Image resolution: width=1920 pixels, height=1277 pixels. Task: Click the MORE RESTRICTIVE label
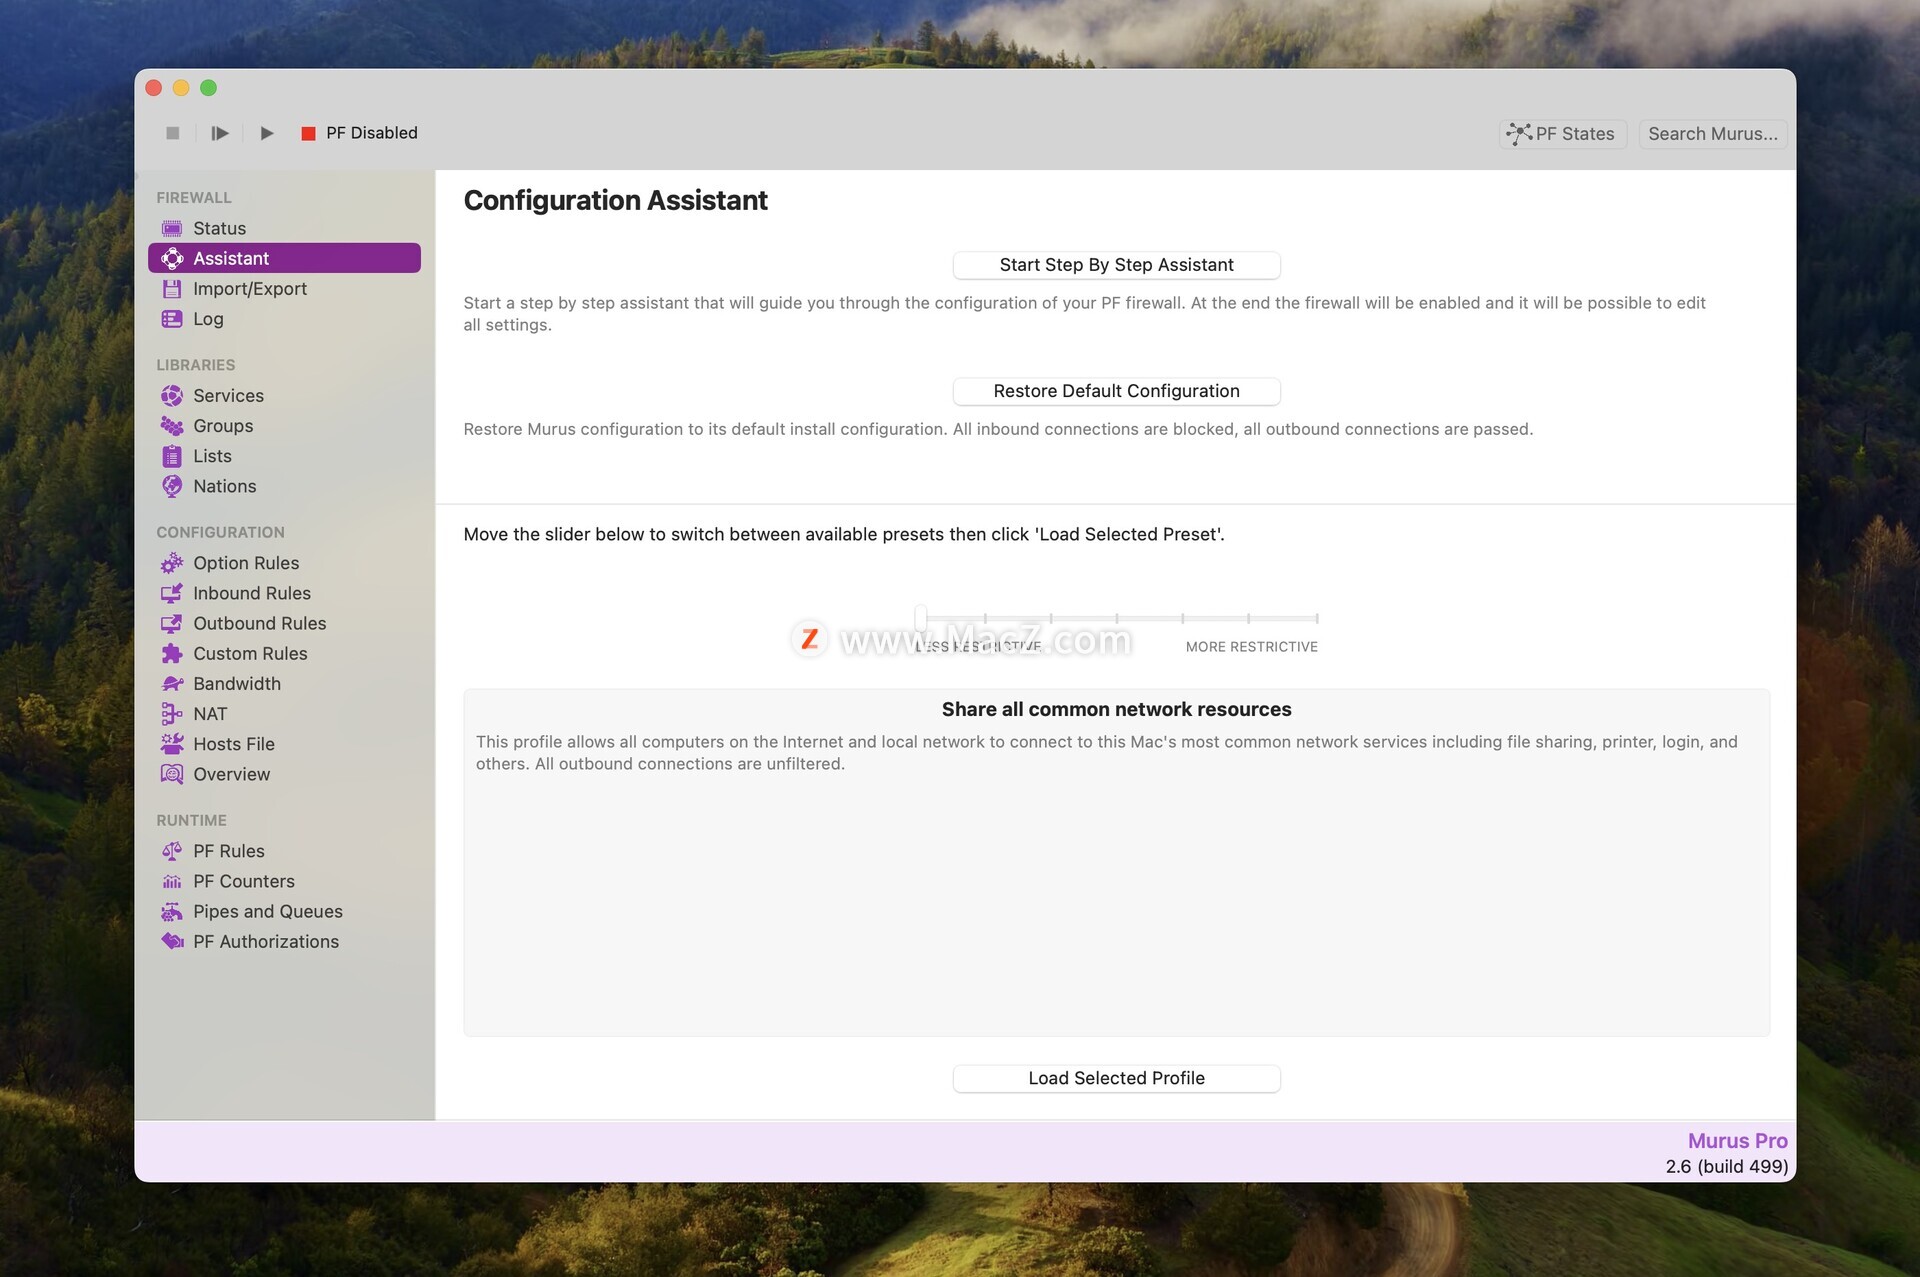tap(1251, 647)
